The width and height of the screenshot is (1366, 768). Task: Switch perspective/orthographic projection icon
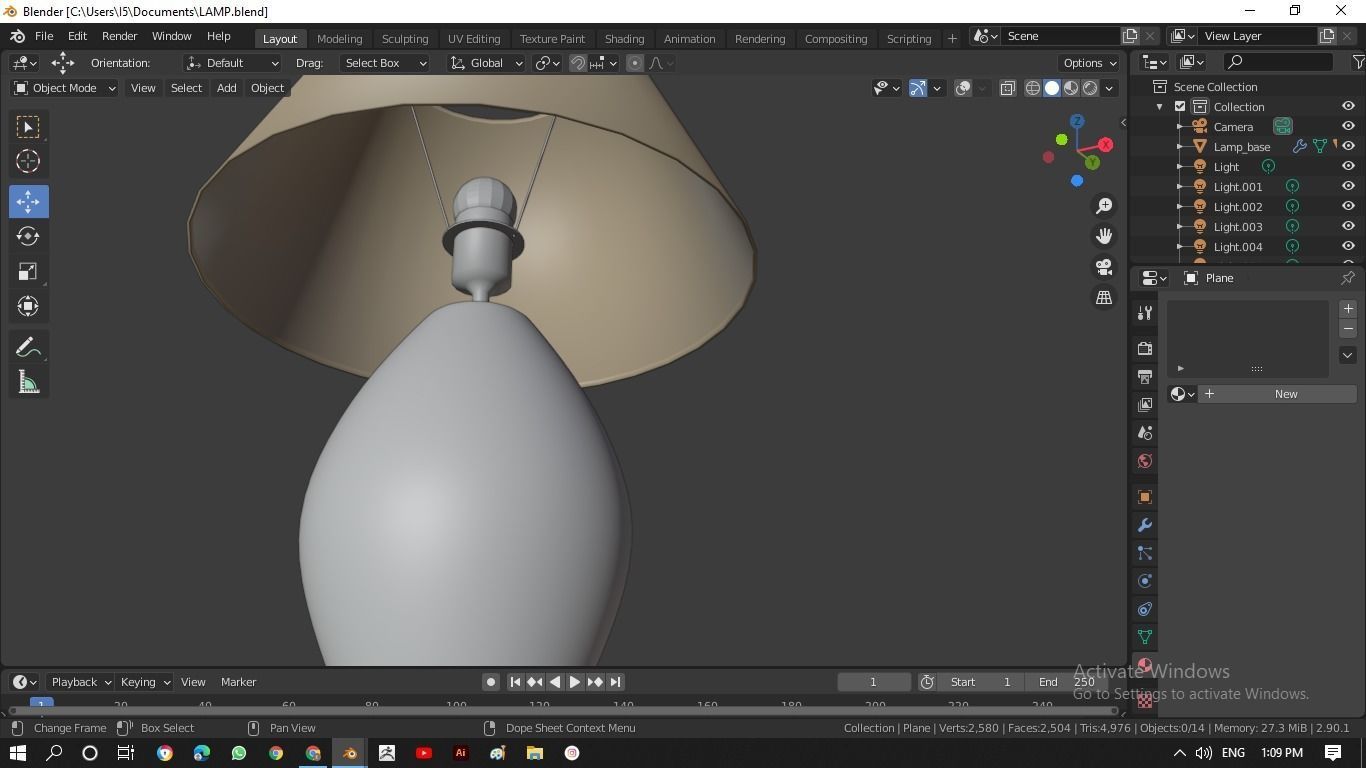tap(1104, 297)
